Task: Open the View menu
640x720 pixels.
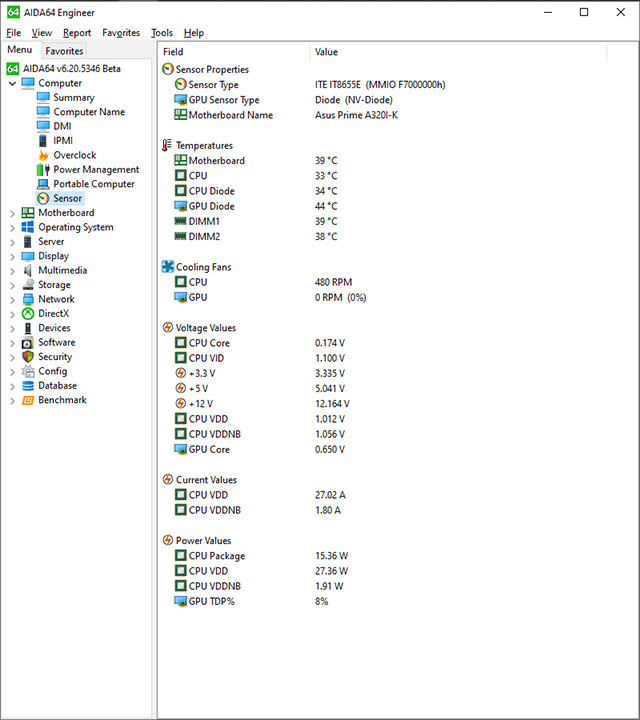Action: pos(41,33)
